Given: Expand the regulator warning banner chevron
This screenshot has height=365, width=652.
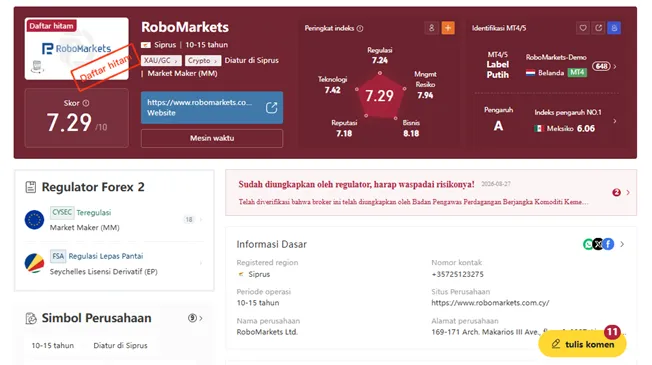Looking at the screenshot, I should coord(628,192).
